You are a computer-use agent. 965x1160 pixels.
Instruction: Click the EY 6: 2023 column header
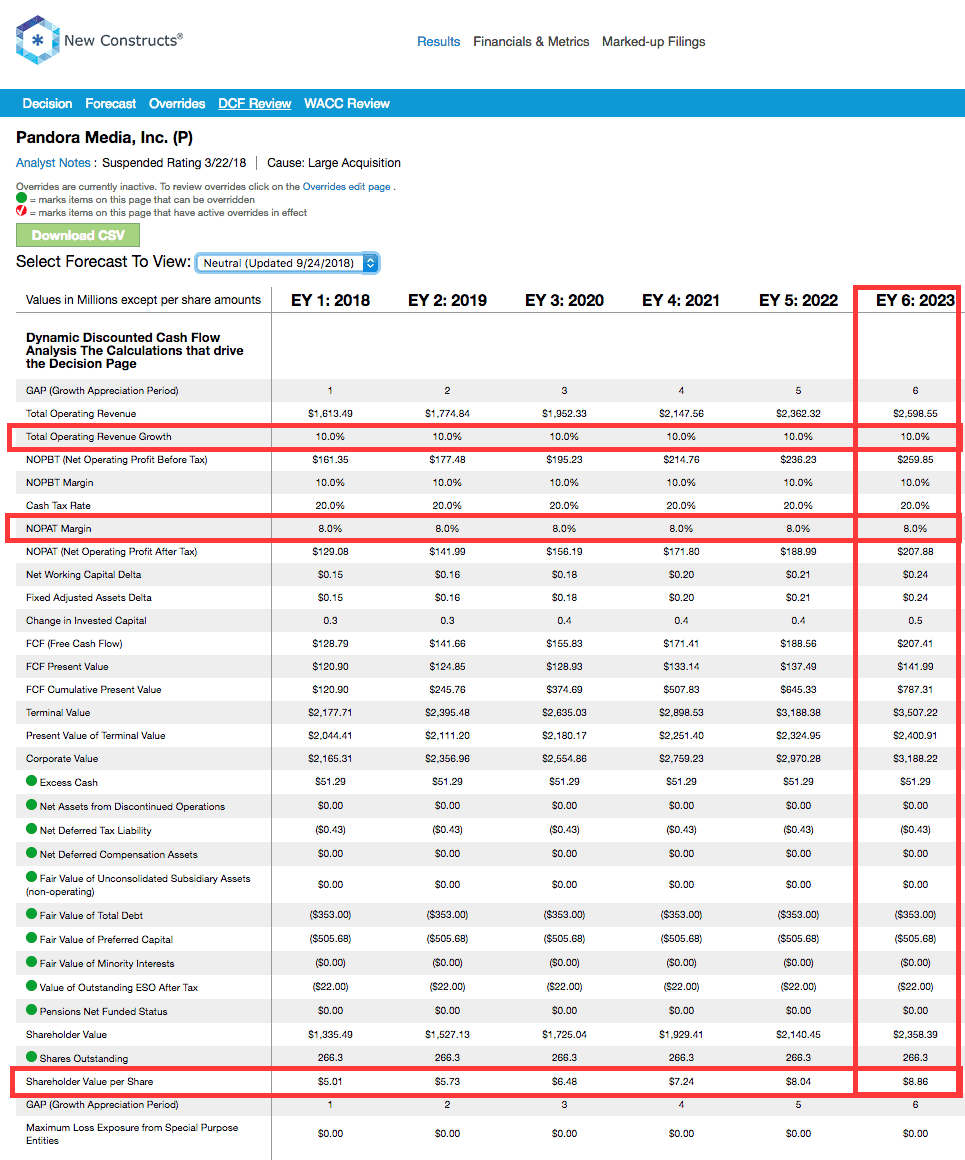tap(915, 300)
